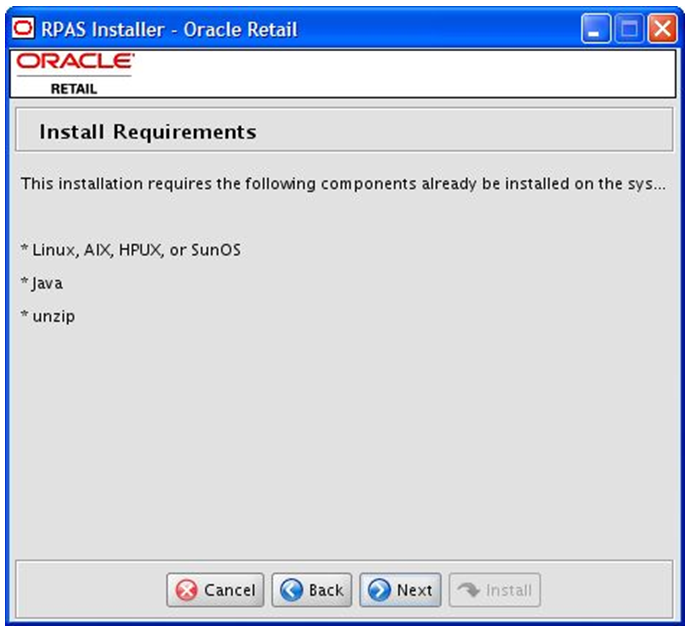The image size is (691, 633).
Task: Go back with the Back button
Action: pos(312,590)
